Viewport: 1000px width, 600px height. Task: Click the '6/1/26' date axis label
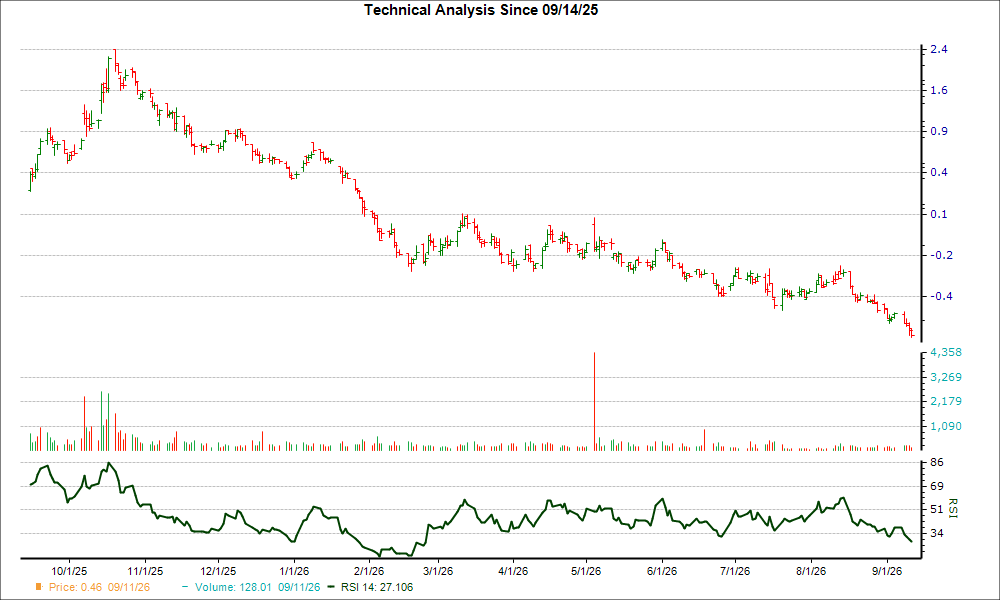click(662, 571)
